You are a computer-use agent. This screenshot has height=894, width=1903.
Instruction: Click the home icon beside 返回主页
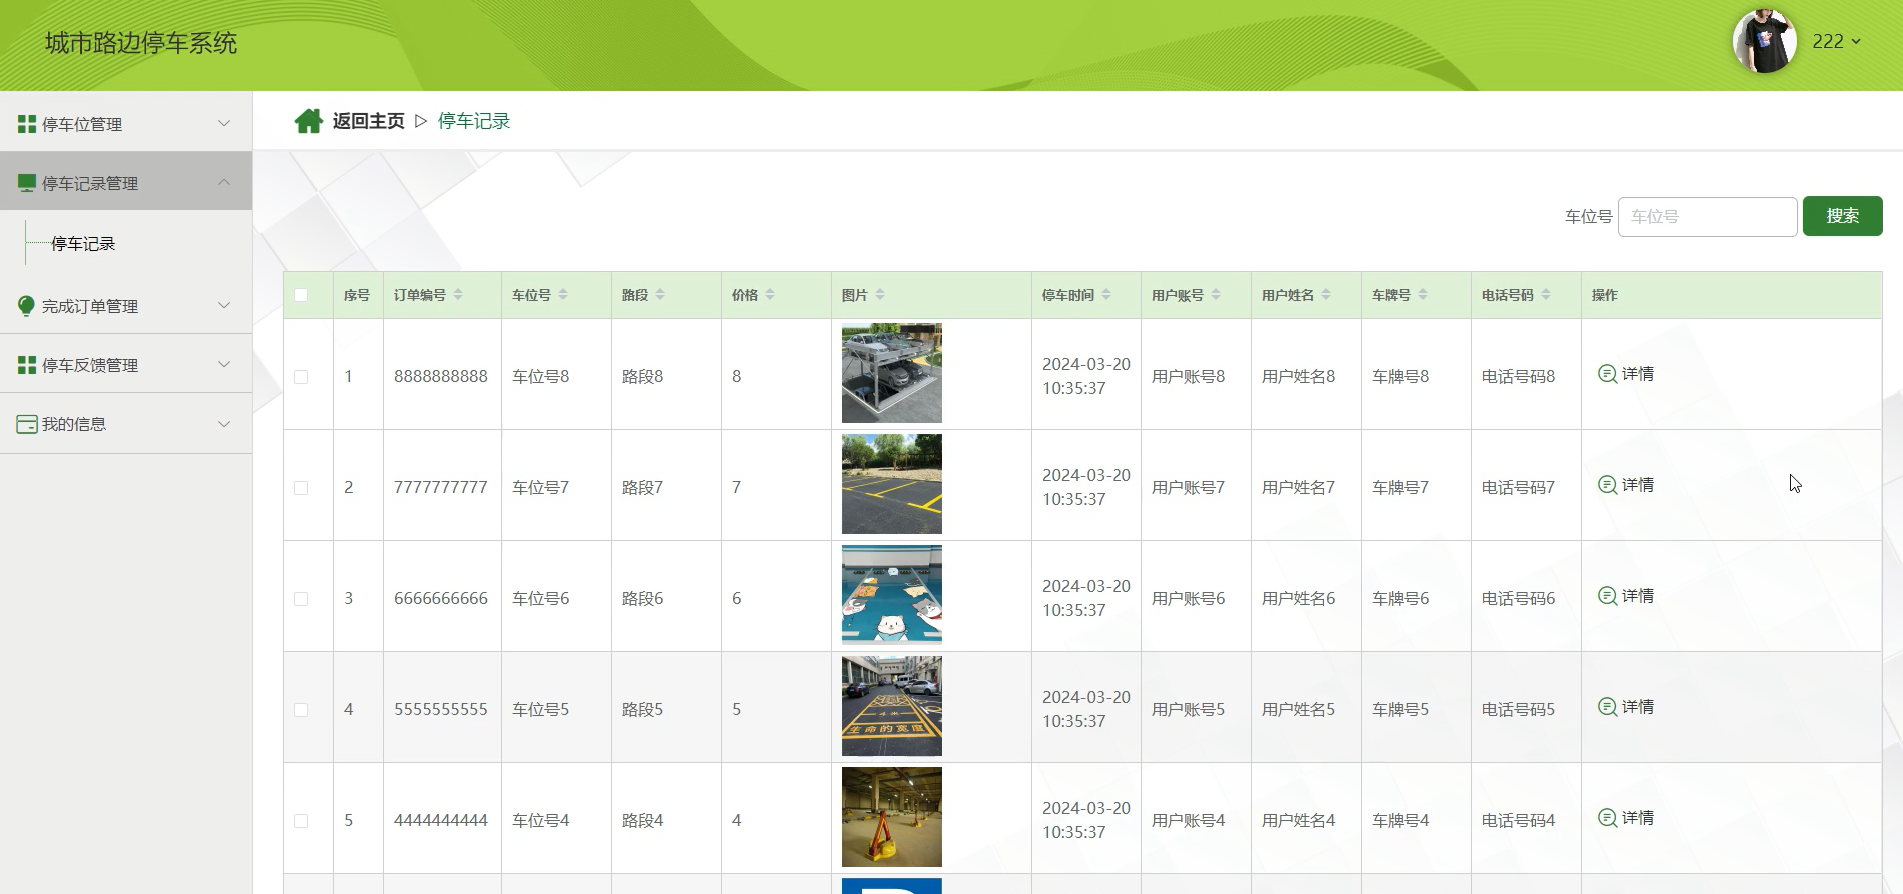coord(308,121)
